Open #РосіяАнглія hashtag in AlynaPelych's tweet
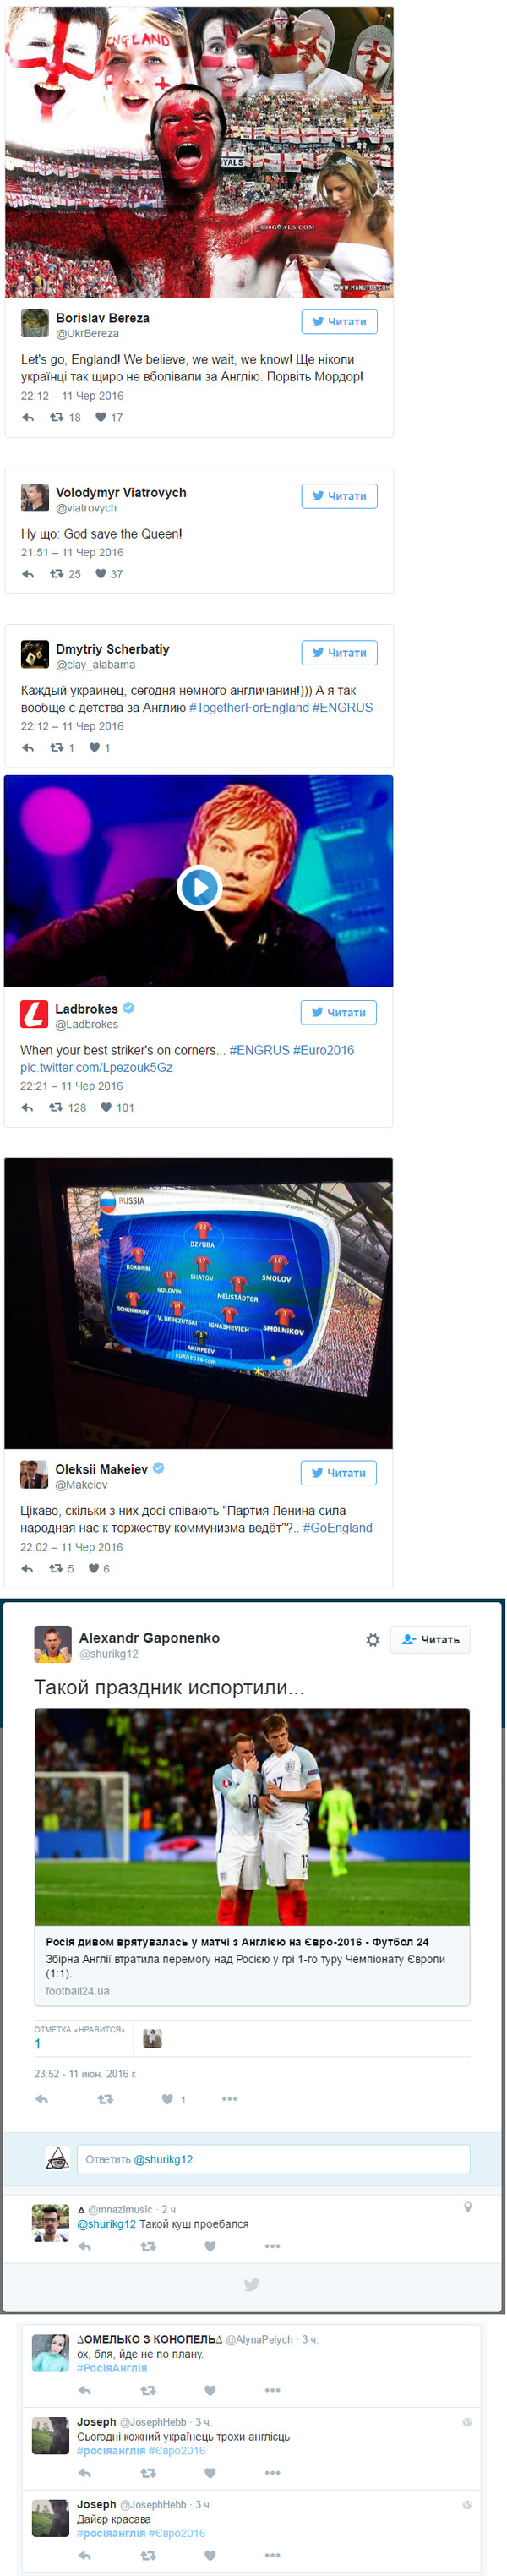The width and height of the screenshot is (507, 2576). pyautogui.click(x=112, y=2368)
